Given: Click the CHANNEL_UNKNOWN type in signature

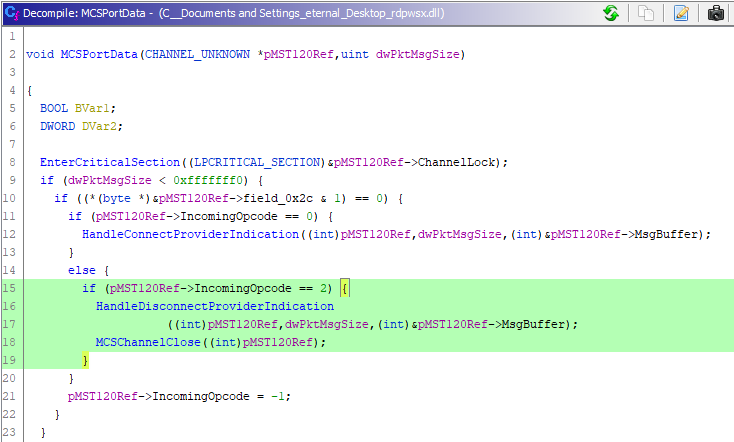Looking at the screenshot, I should (x=198, y=54).
